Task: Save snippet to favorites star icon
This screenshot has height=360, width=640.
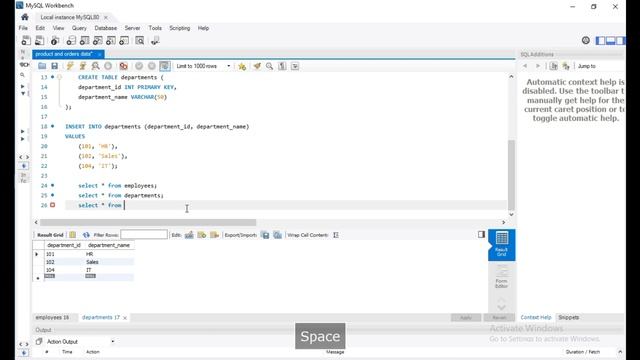Action: click(242, 66)
